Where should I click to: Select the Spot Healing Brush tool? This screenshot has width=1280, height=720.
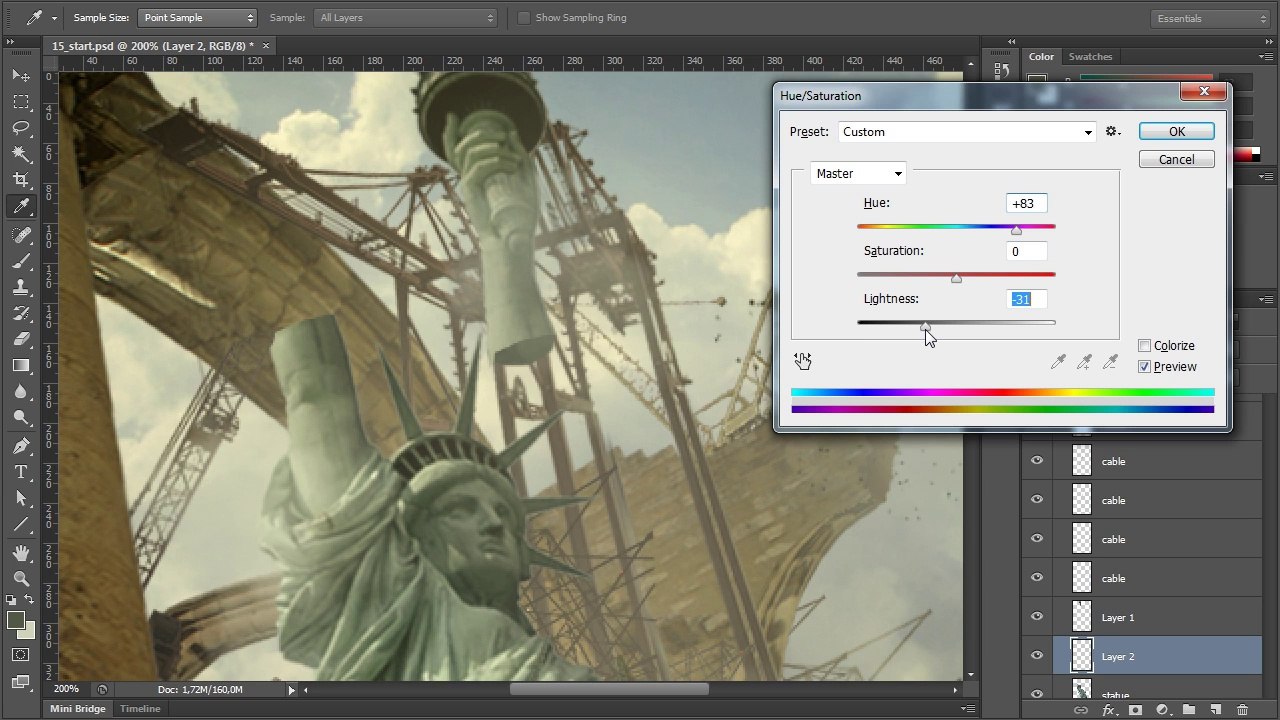click(21, 236)
